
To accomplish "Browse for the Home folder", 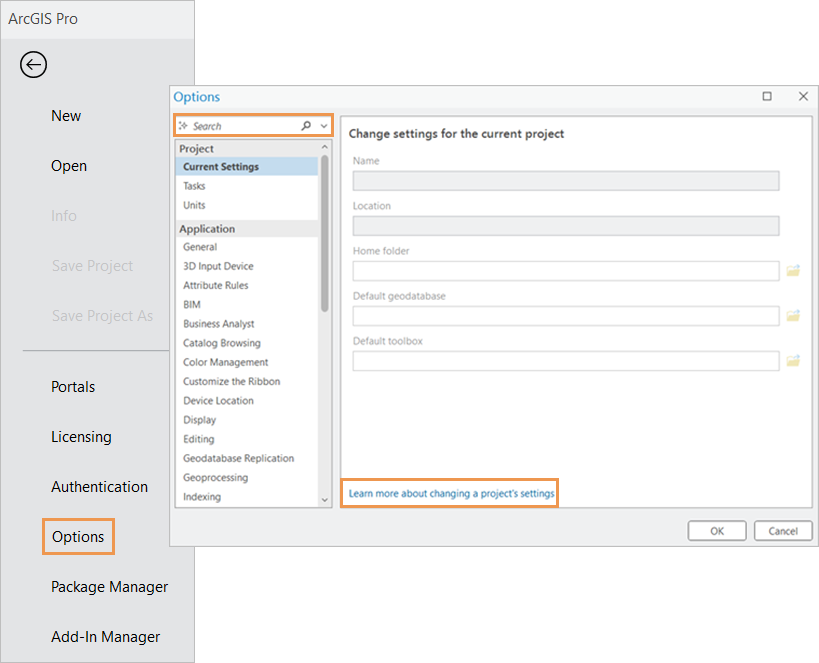I will click(793, 271).
